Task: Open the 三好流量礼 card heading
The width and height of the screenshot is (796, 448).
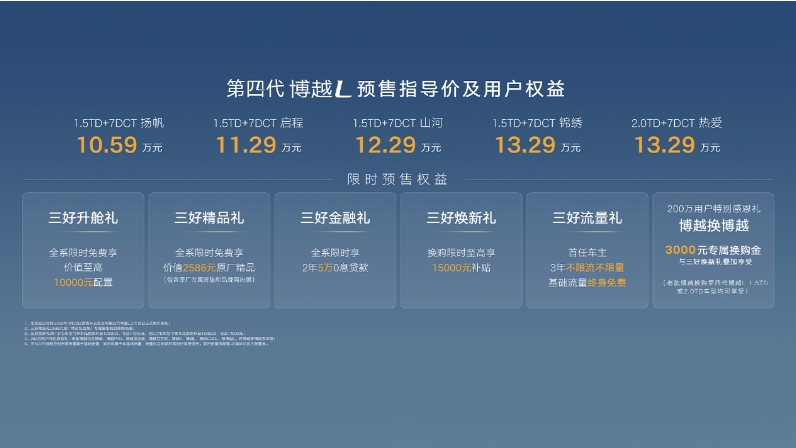Action: 587,218
